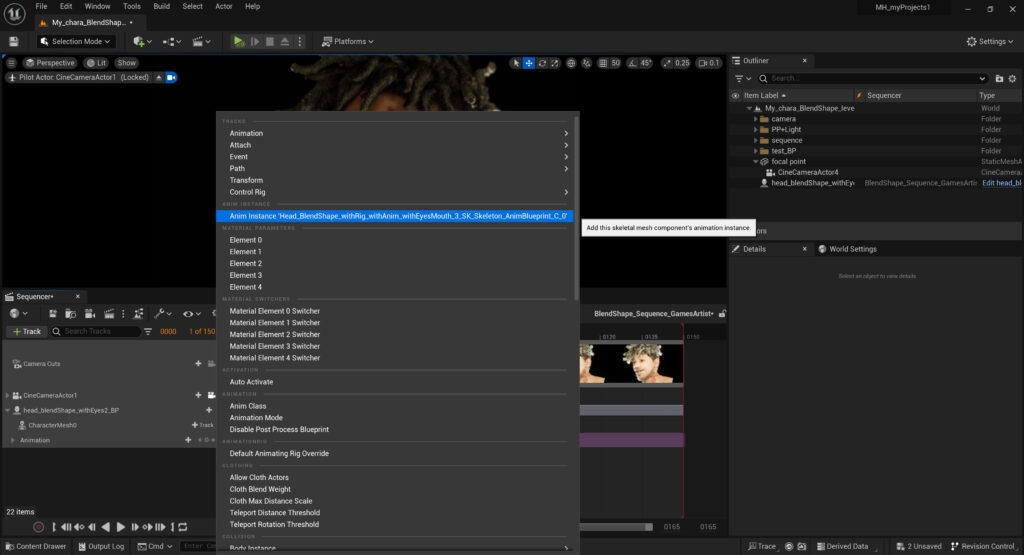
Task: Expand the CineCameraActor1 track in Sequencer
Action: (x=7, y=396)
